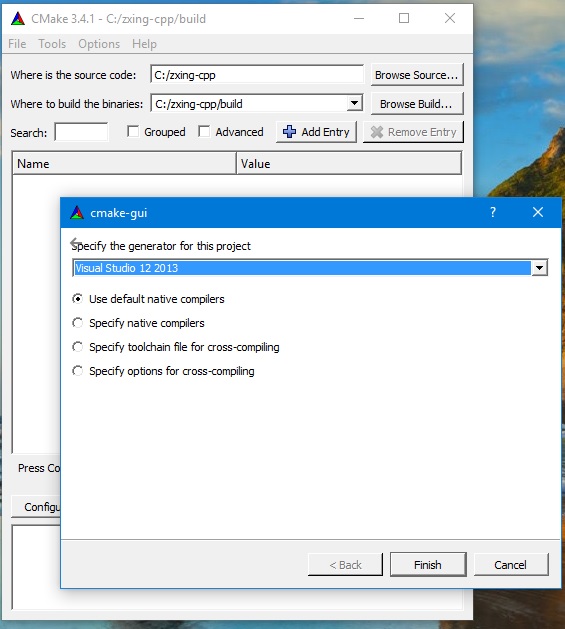Maximize the CMake main window

click(x=404, y=18)
